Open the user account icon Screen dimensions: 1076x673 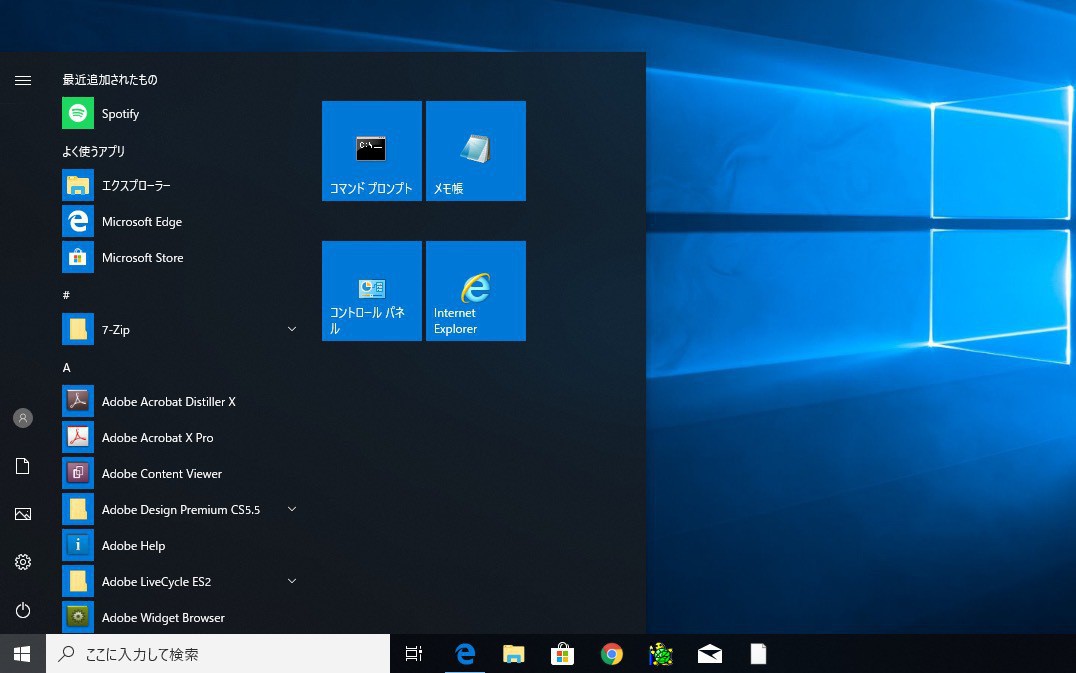tap(23, 418)
